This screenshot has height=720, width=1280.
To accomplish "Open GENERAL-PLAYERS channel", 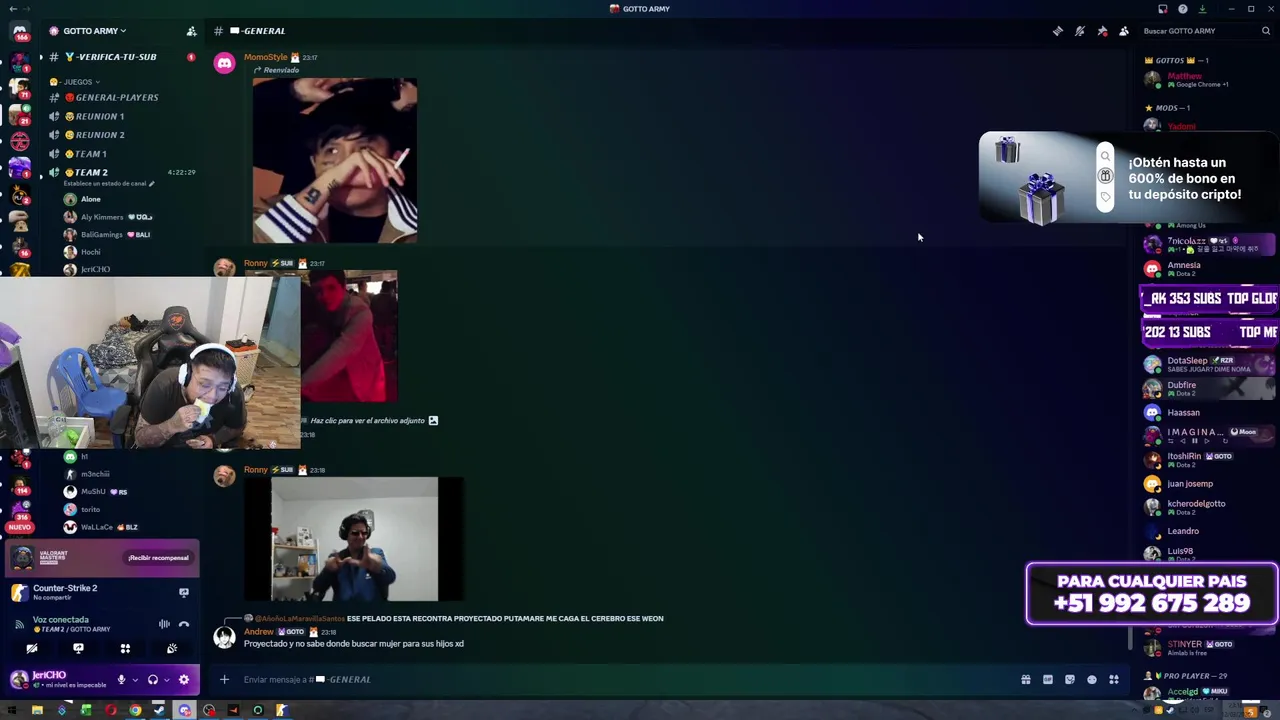I will (x=118, y=97).
